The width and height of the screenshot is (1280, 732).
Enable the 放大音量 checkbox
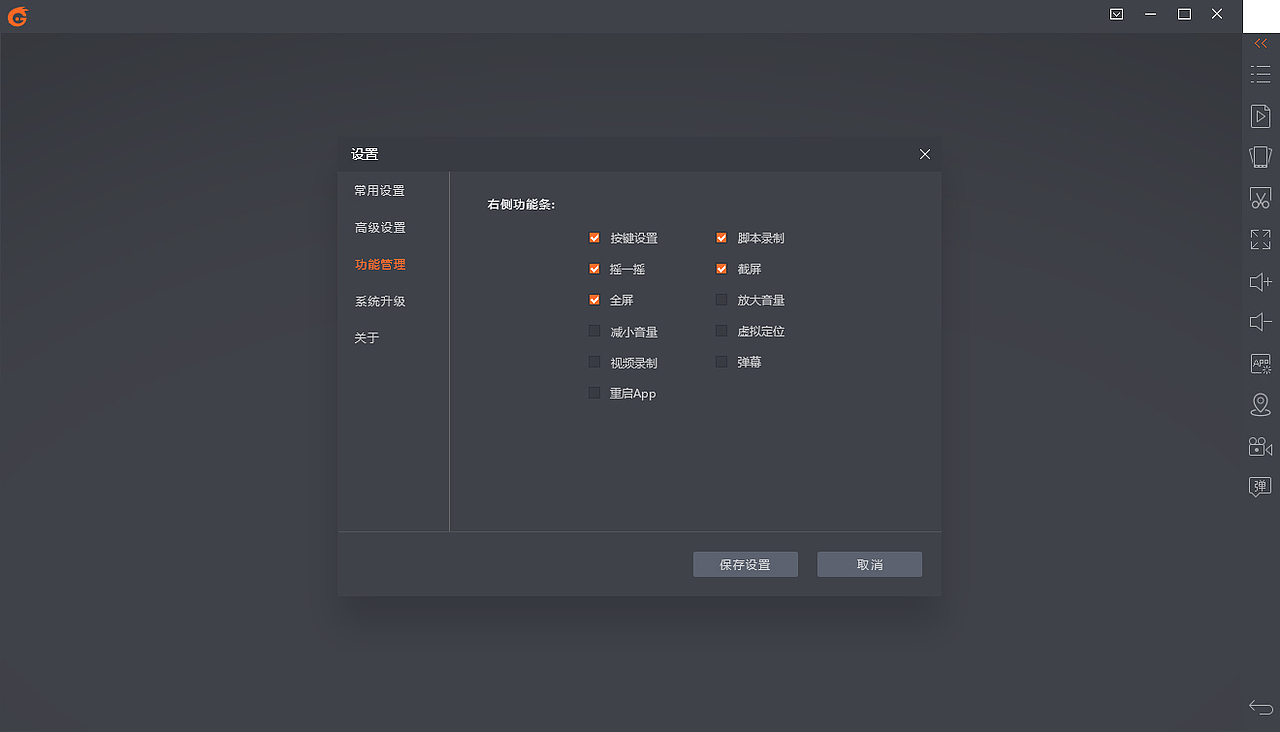pyautogui.click(x=721, y=300)
